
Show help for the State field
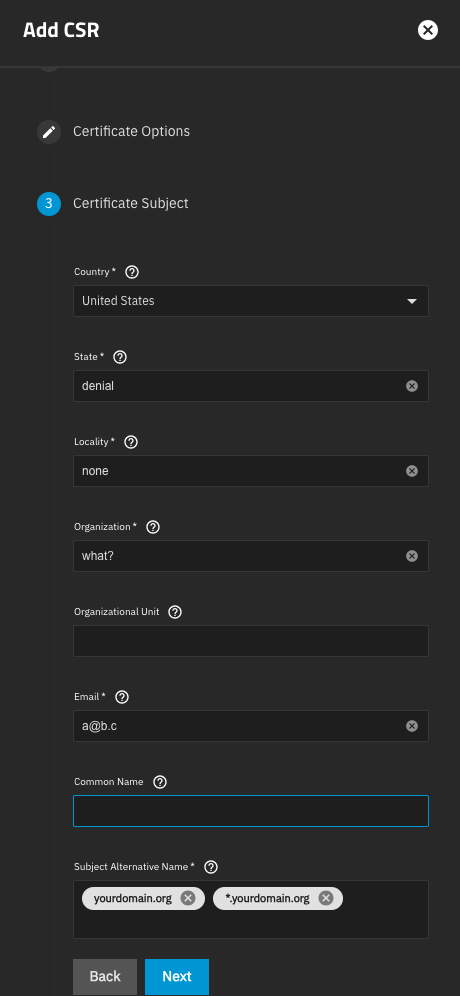point(119,357)
